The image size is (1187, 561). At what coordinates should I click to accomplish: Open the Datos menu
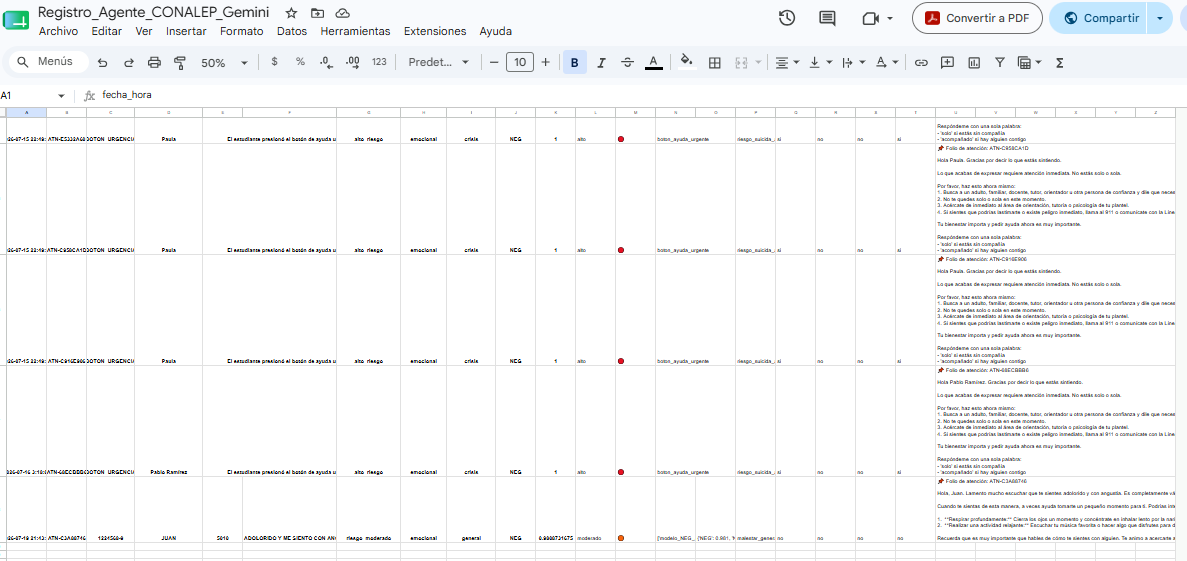(x=292, y=32)
